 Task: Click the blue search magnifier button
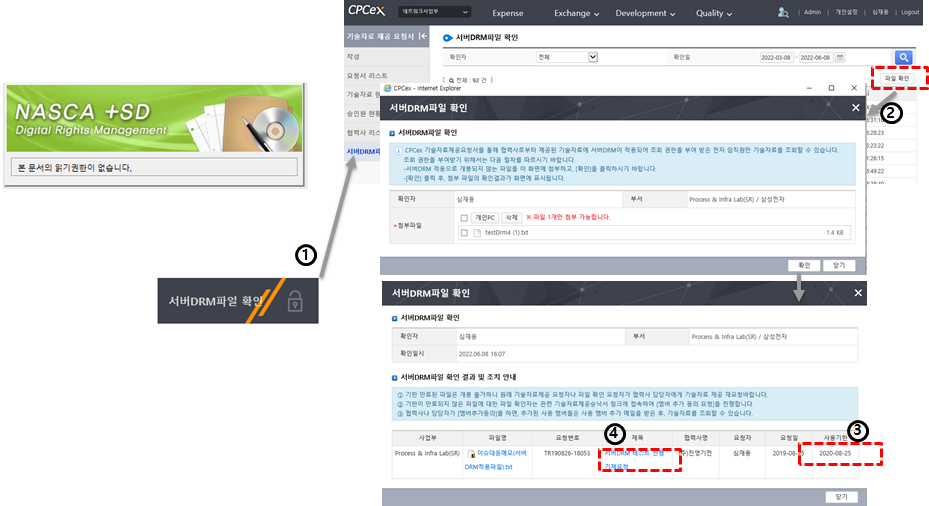coord(904,57)
